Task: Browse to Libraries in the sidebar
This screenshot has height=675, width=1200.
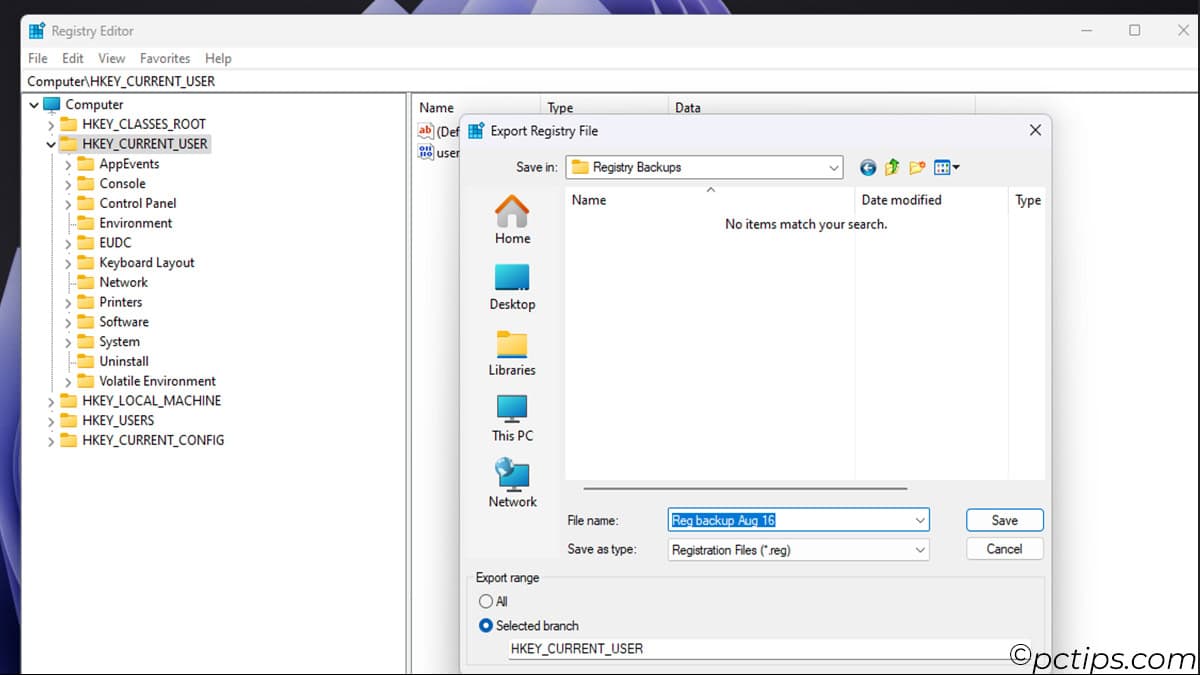Action: (512, 352)
